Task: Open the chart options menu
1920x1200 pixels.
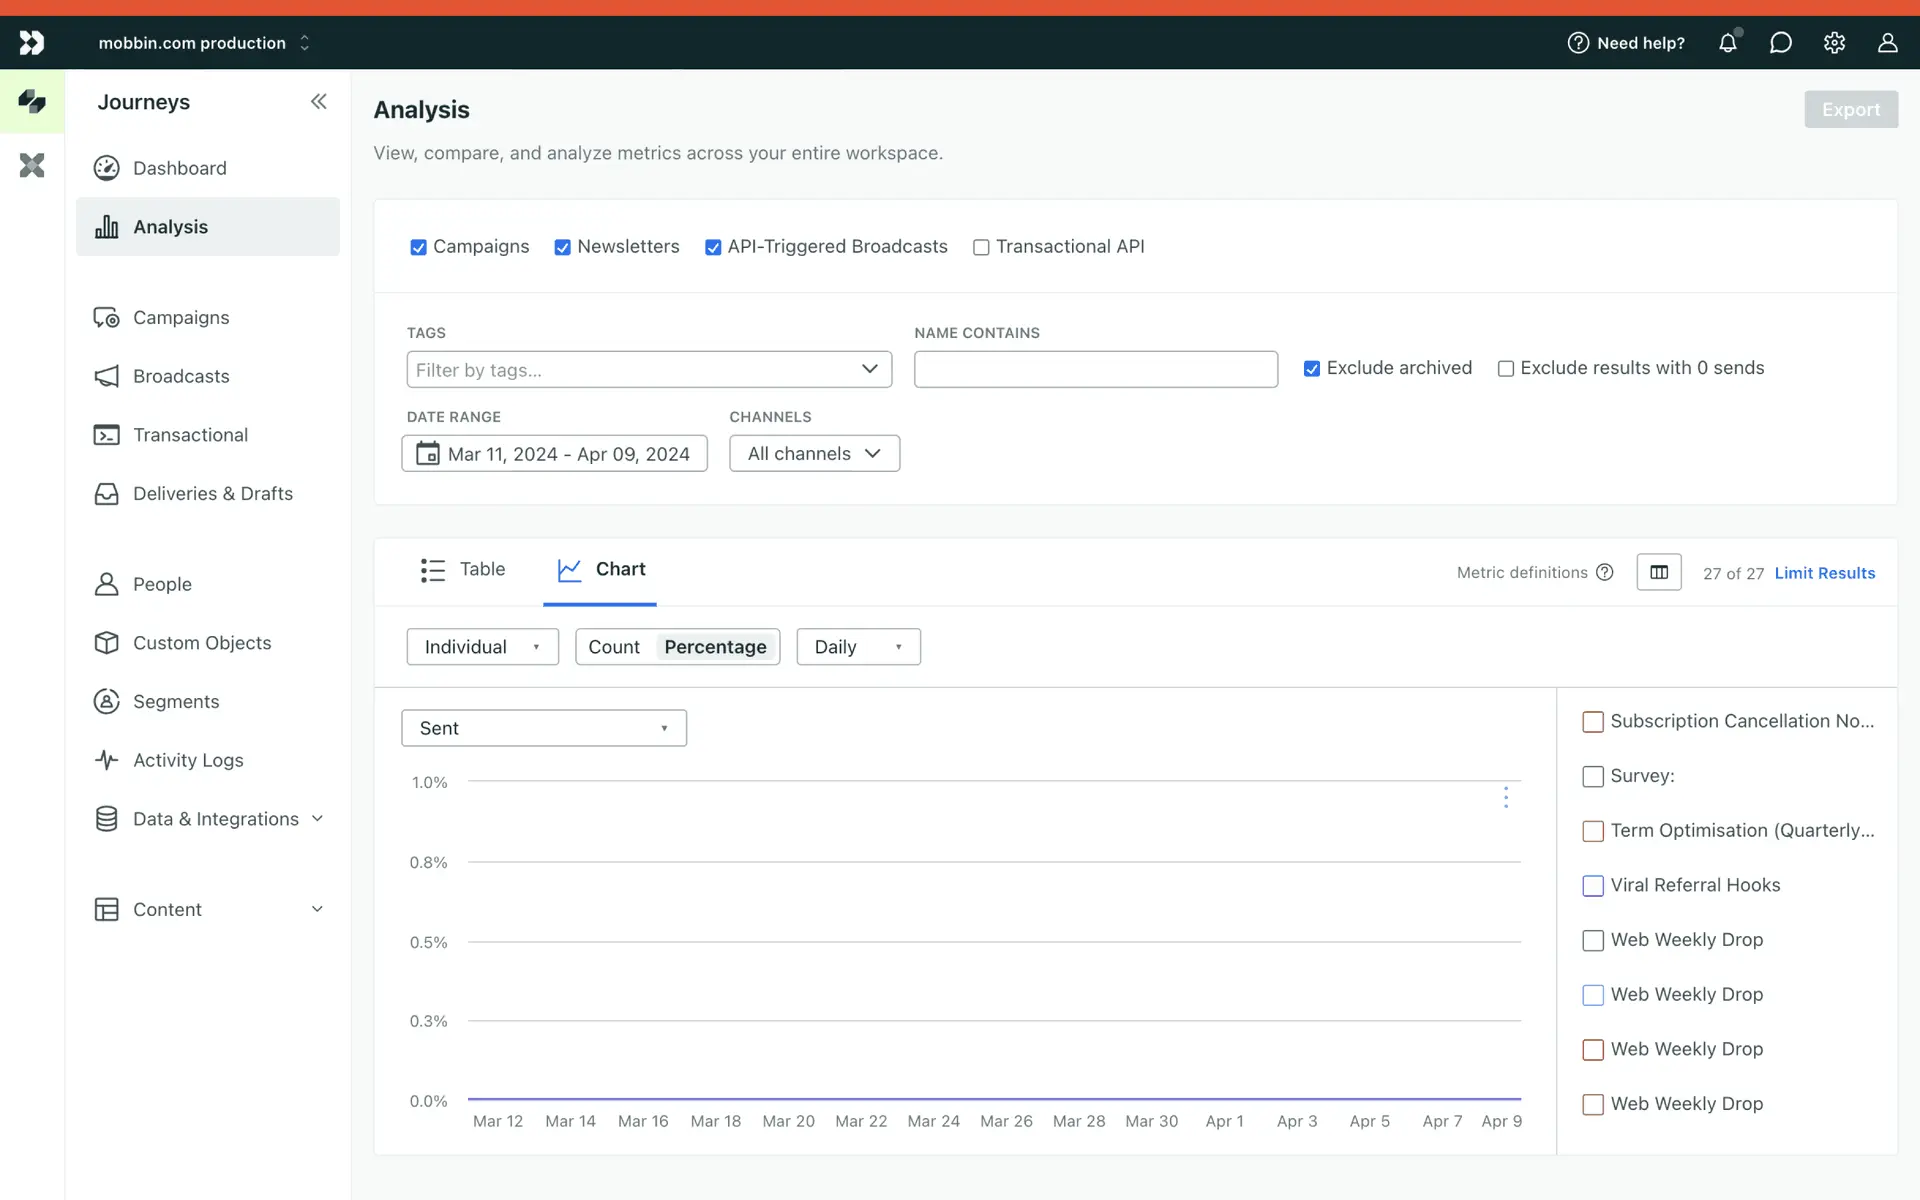Action: 1505,797
